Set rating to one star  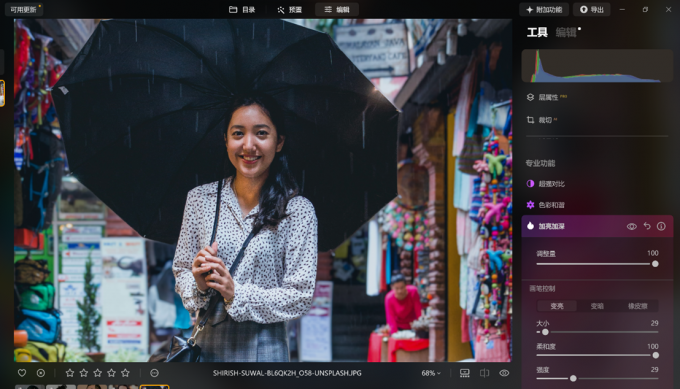pos(69,373)
